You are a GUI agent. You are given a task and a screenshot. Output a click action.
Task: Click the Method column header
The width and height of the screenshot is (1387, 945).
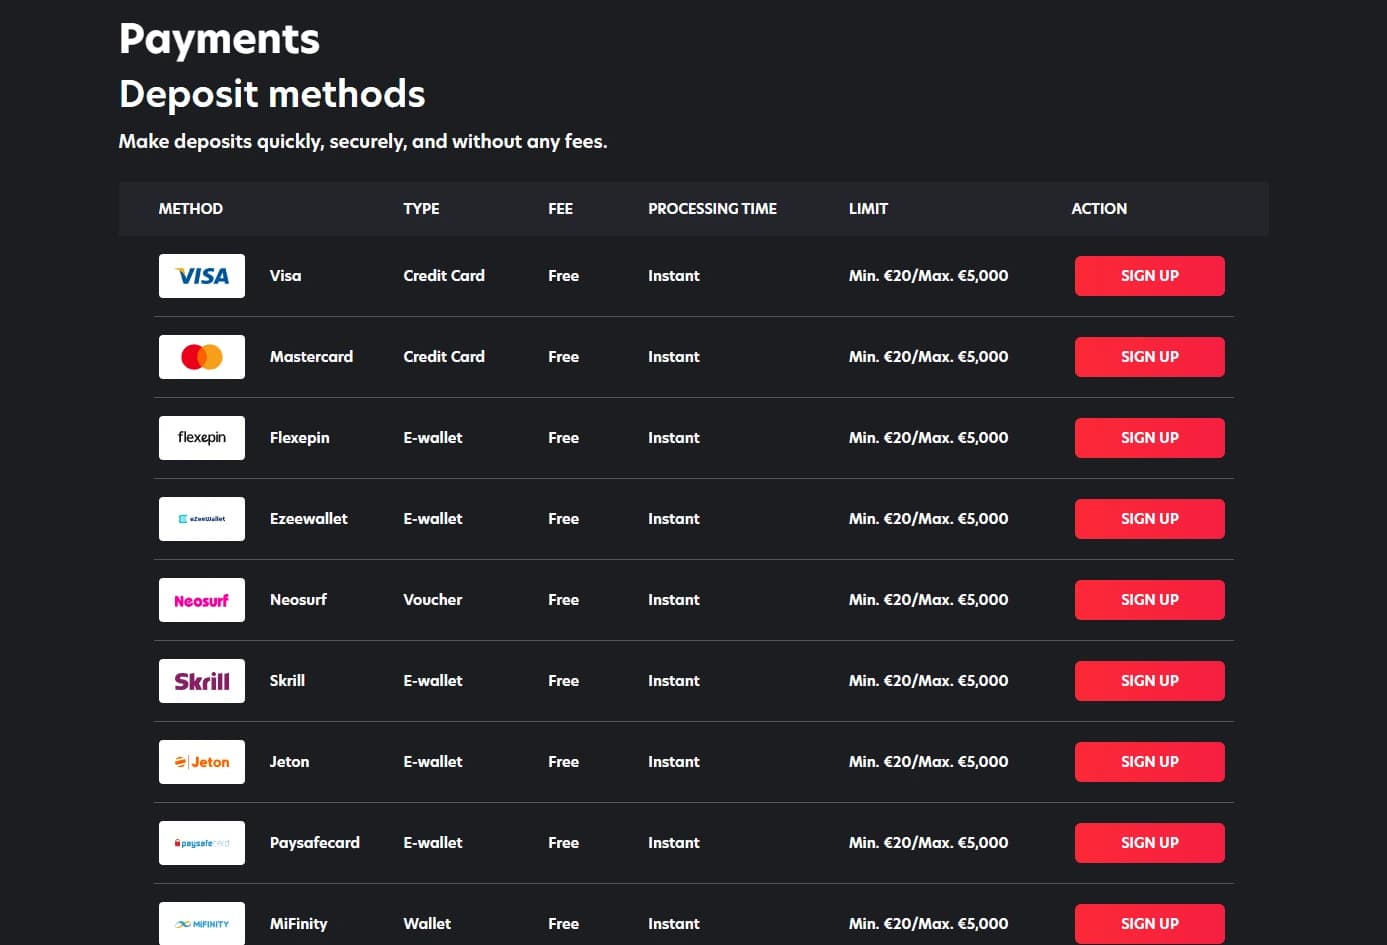point(190,209)
